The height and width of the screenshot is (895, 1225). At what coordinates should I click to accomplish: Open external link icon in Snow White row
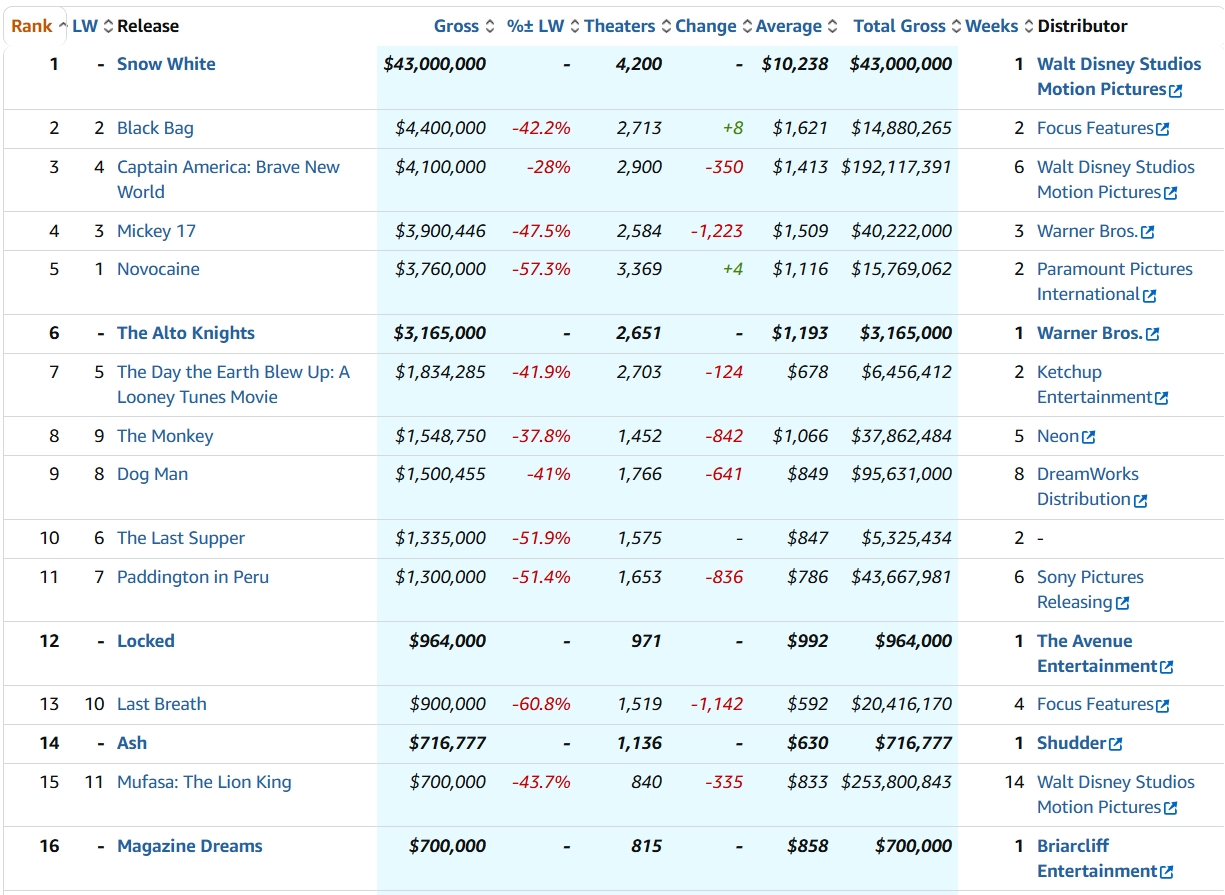pos(1176,91)
